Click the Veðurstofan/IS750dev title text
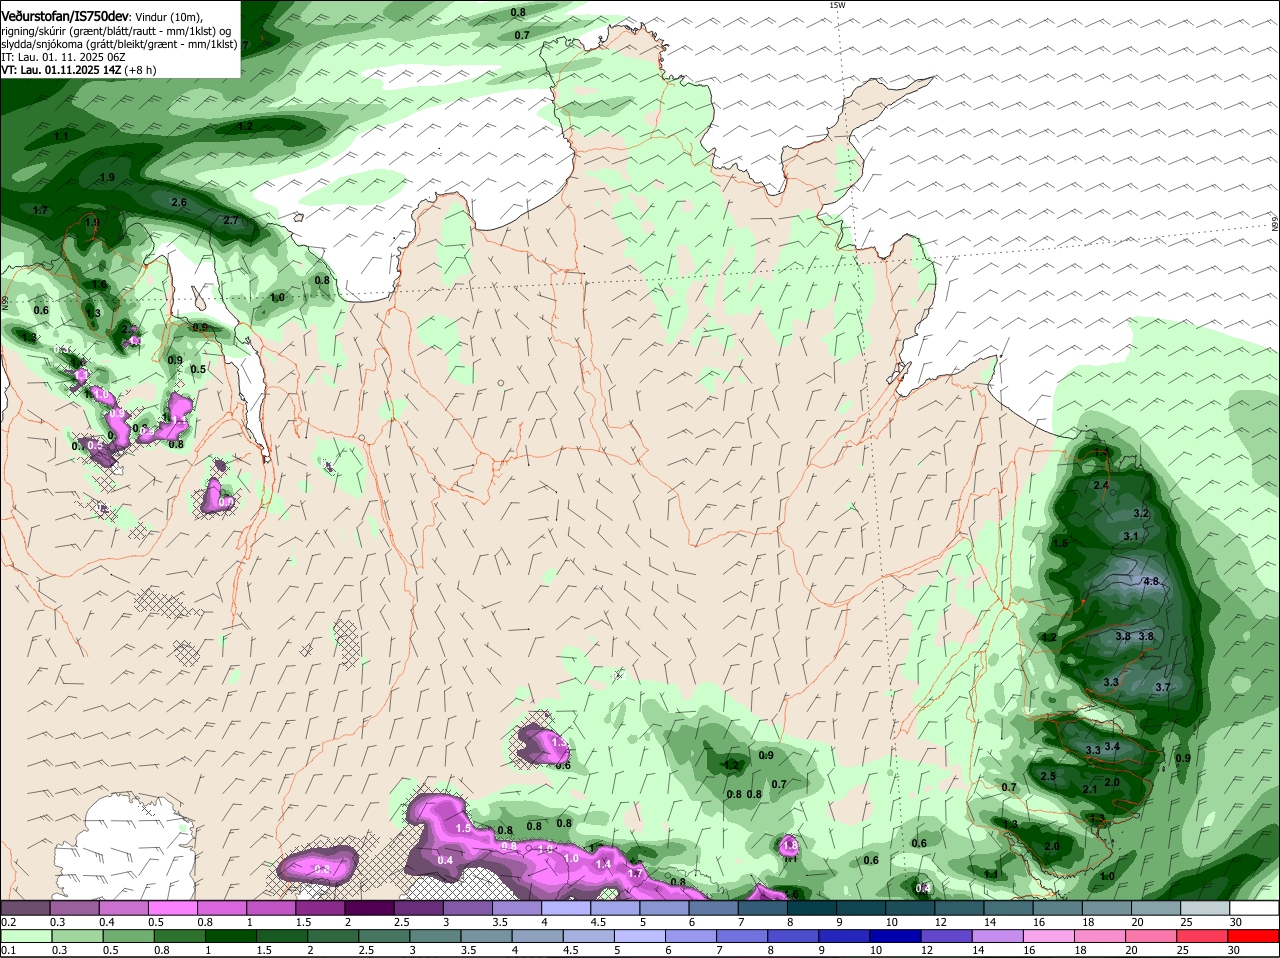1280x958 pixels. 65,17
